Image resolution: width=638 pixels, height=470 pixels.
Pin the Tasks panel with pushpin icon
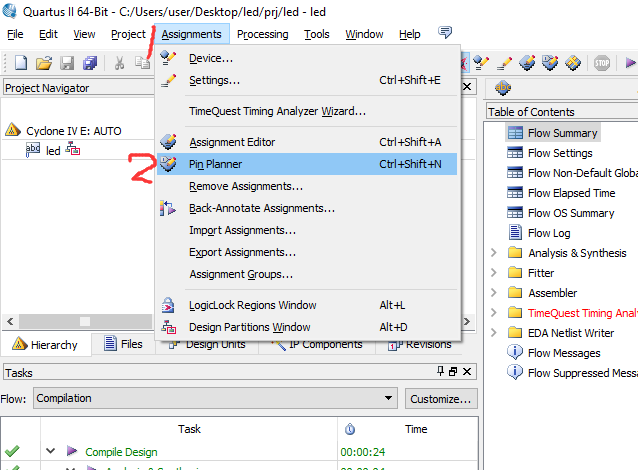pyautogui.click(x=440, y=371)
